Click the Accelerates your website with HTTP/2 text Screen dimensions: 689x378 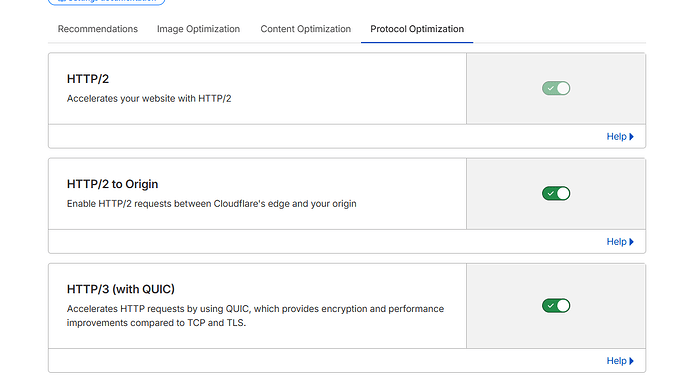click(149, 99)
